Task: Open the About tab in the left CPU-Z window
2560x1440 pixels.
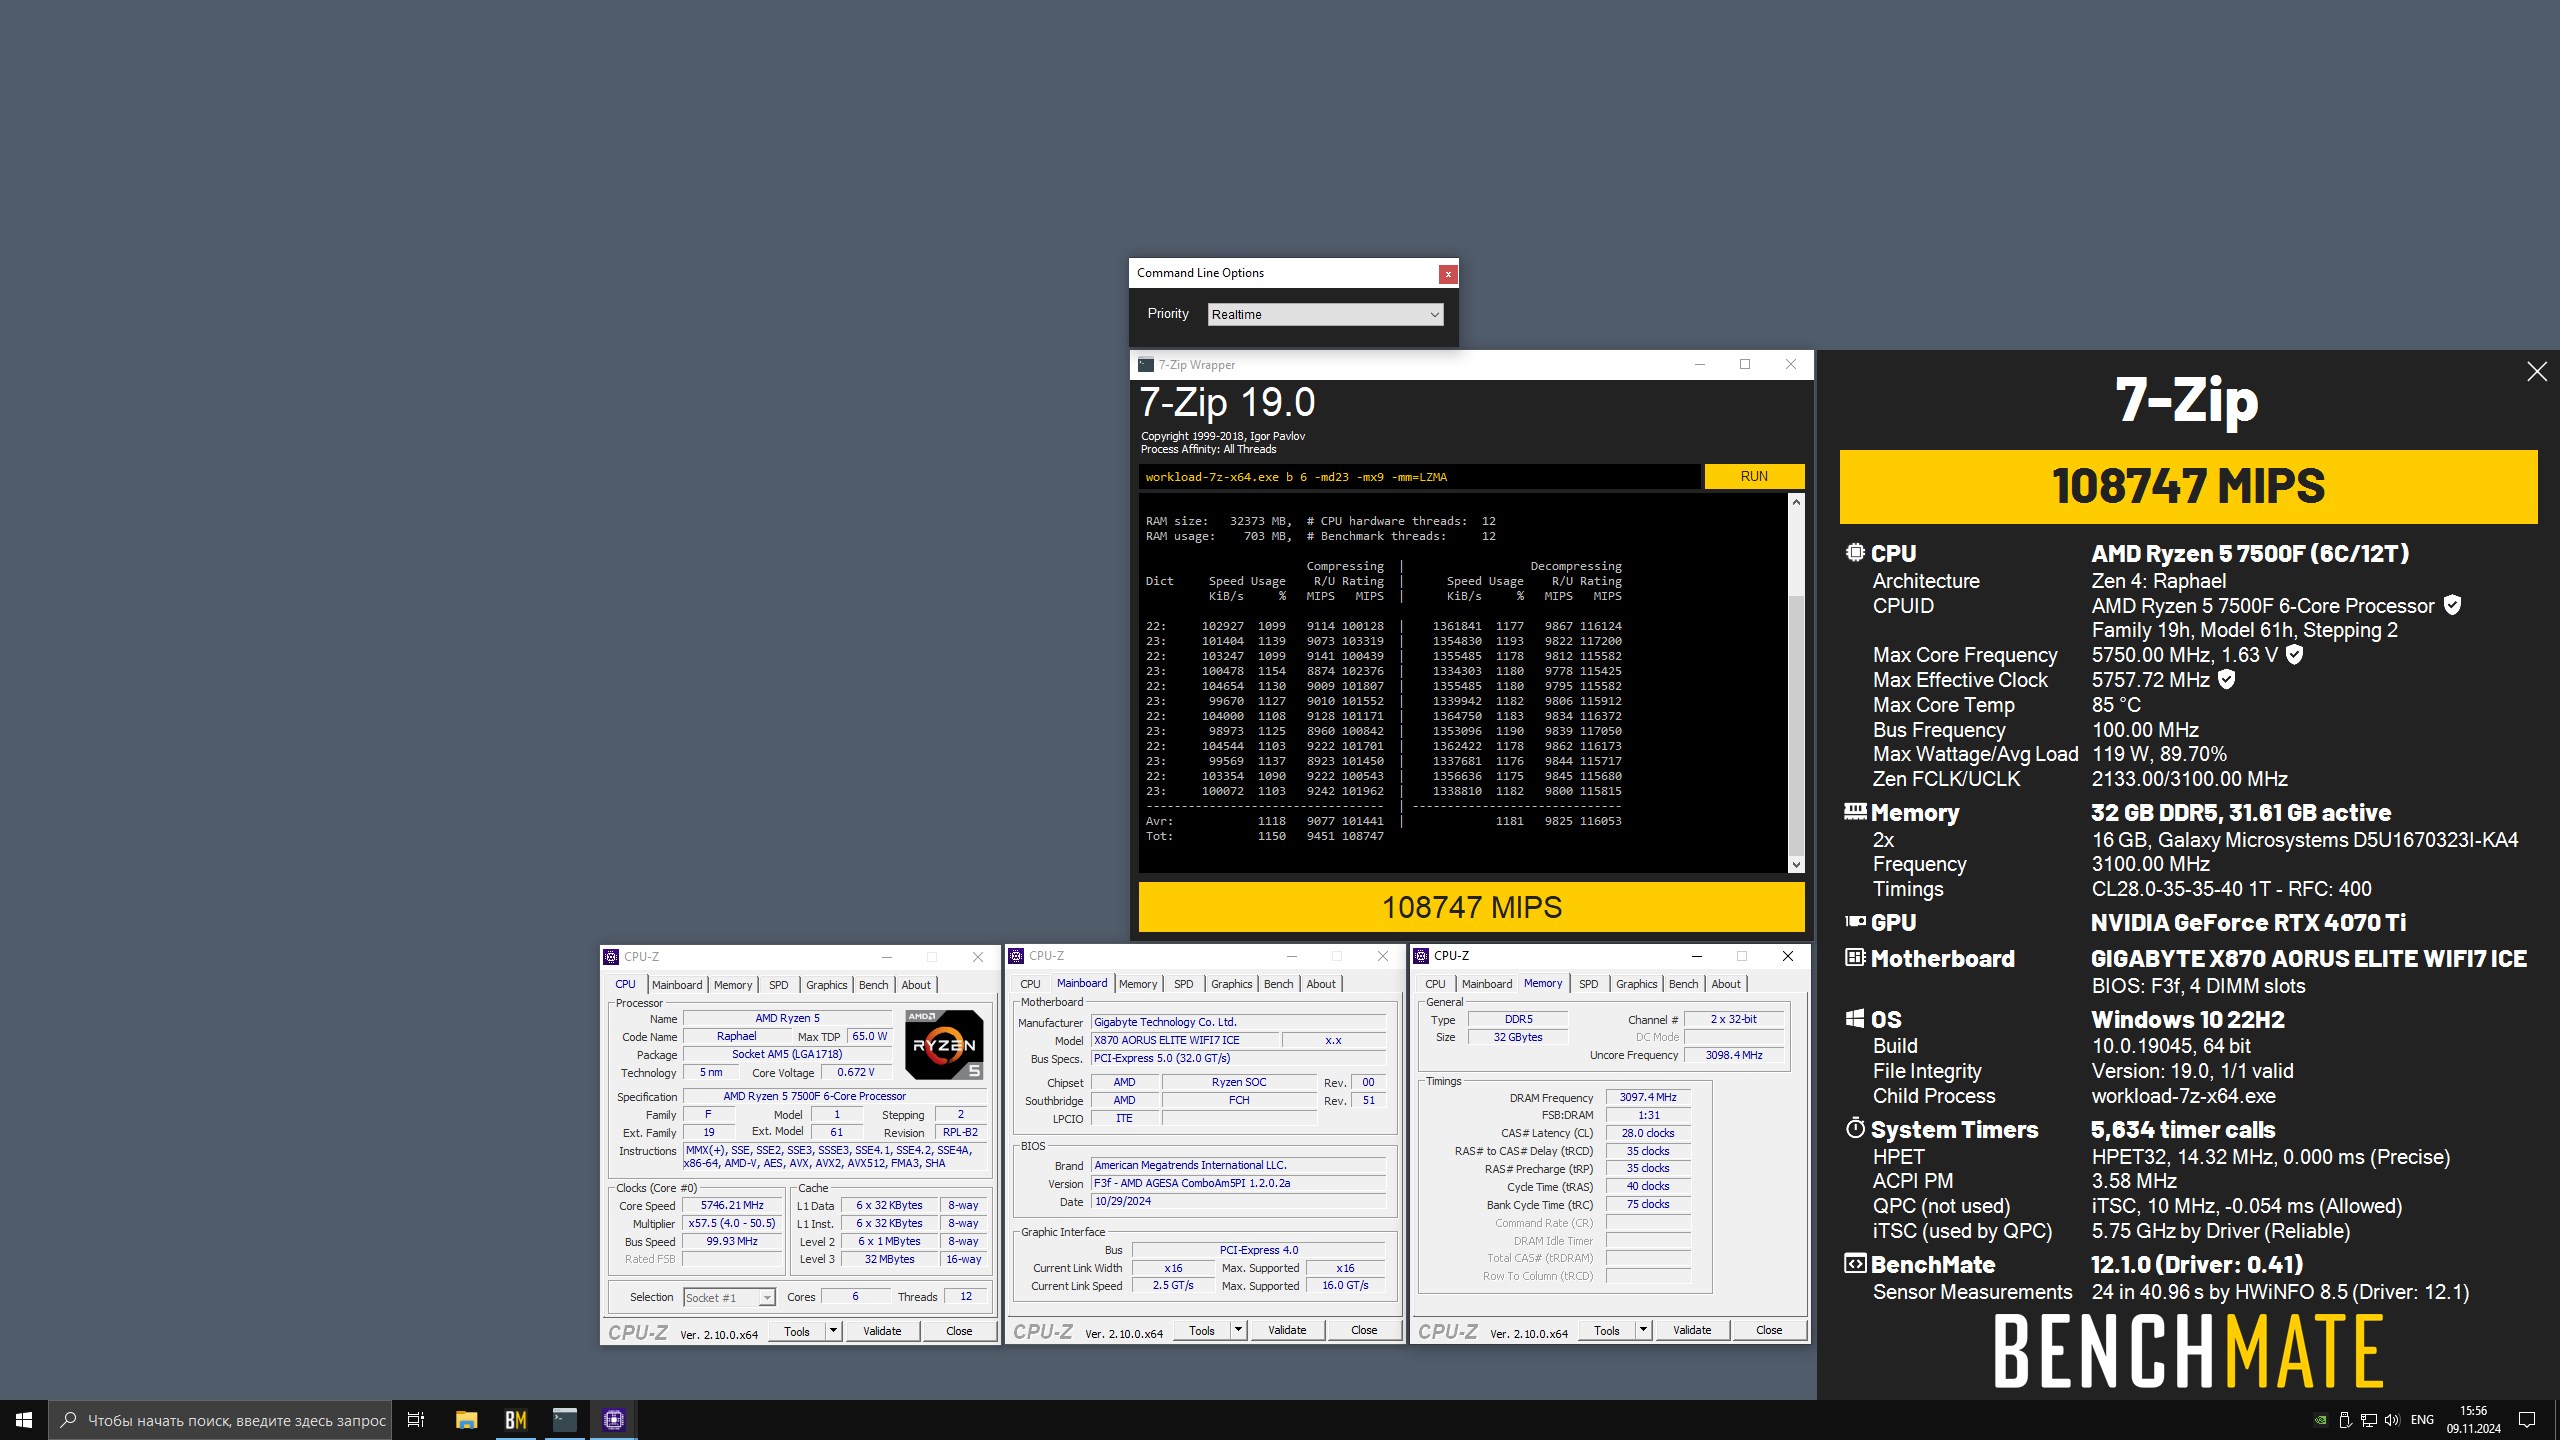Action: [916, 985]
